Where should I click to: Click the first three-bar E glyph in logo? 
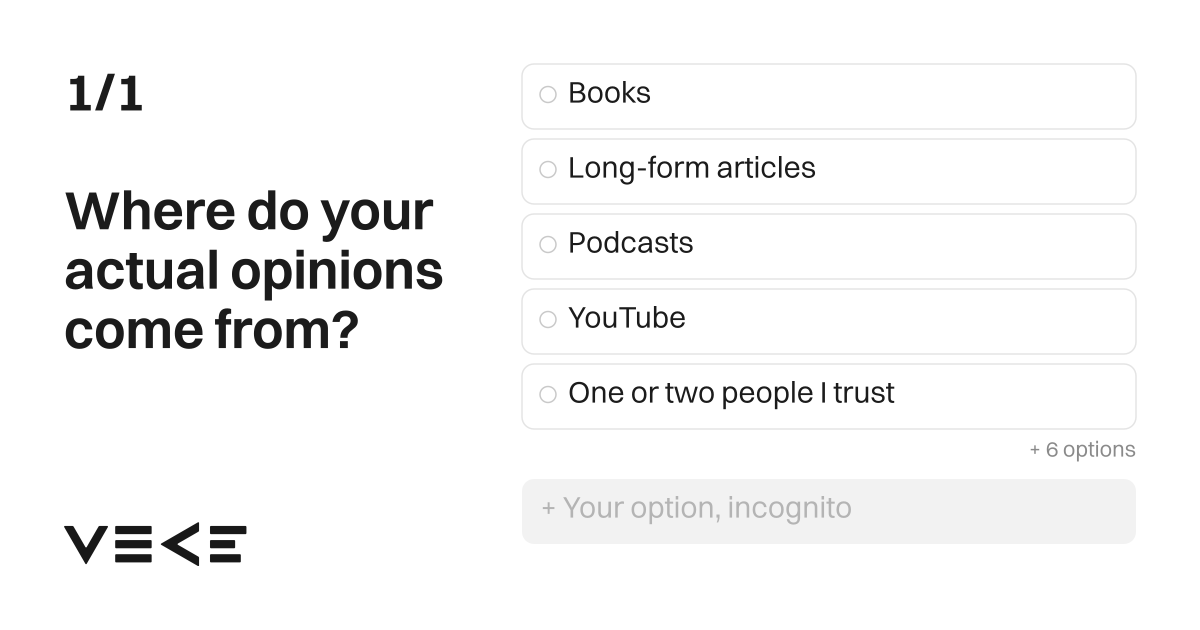133,544
